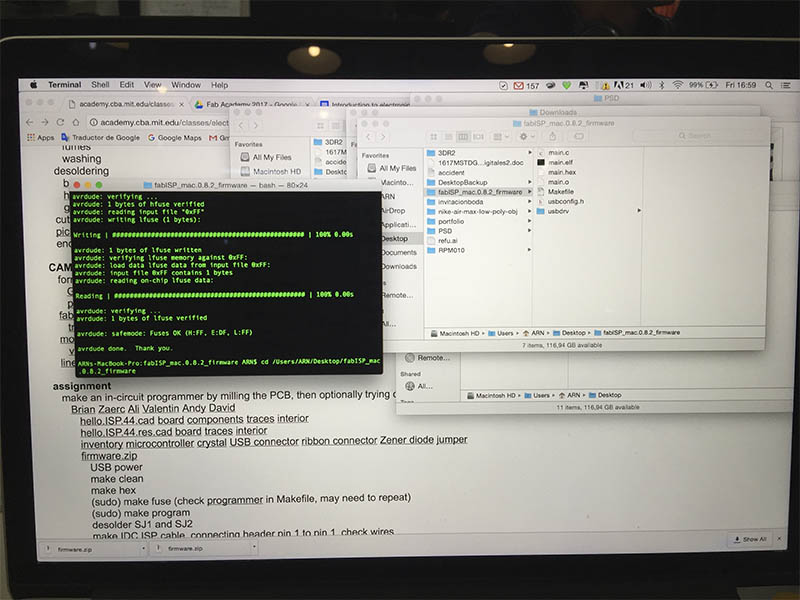Go forward in the fabISP Finder window

coord(383,137)
